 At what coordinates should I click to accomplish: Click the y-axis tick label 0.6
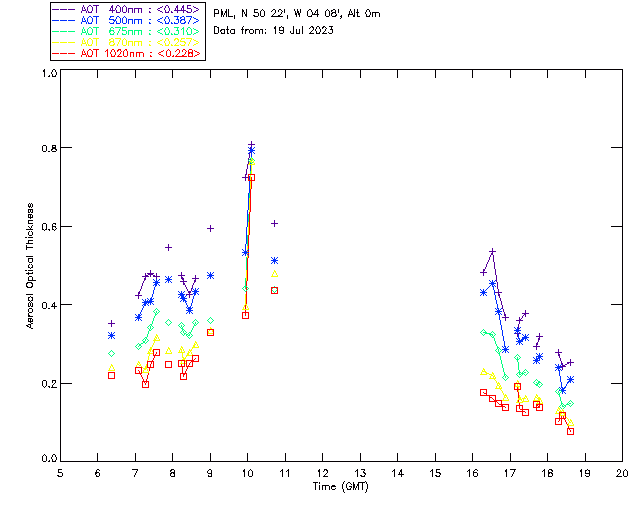(x=49, y=227)
